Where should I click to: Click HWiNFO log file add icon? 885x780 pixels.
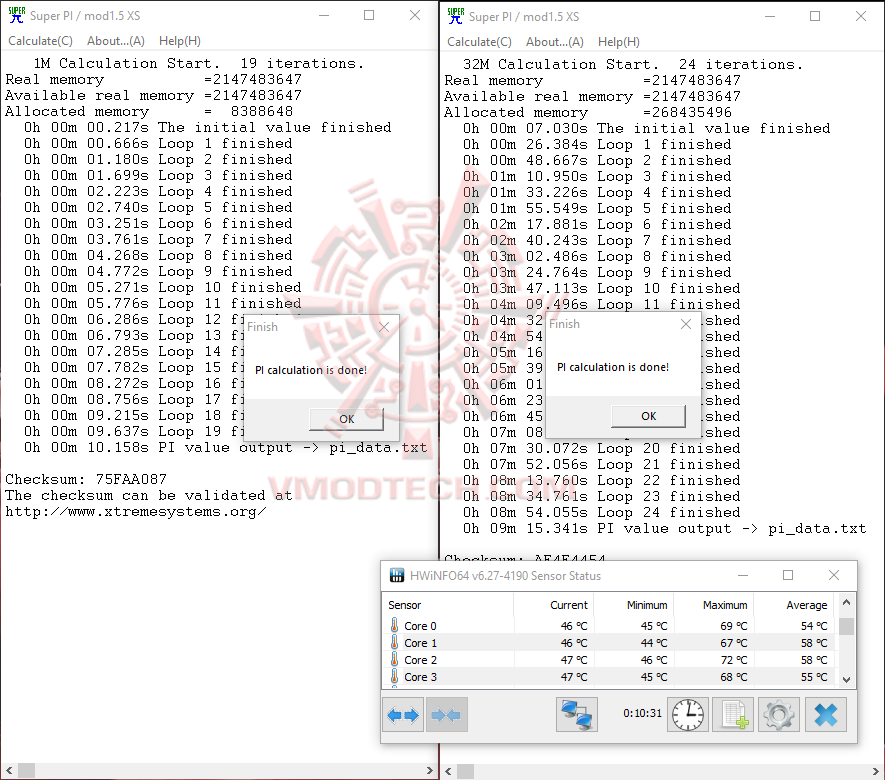(x=733, y=715)
